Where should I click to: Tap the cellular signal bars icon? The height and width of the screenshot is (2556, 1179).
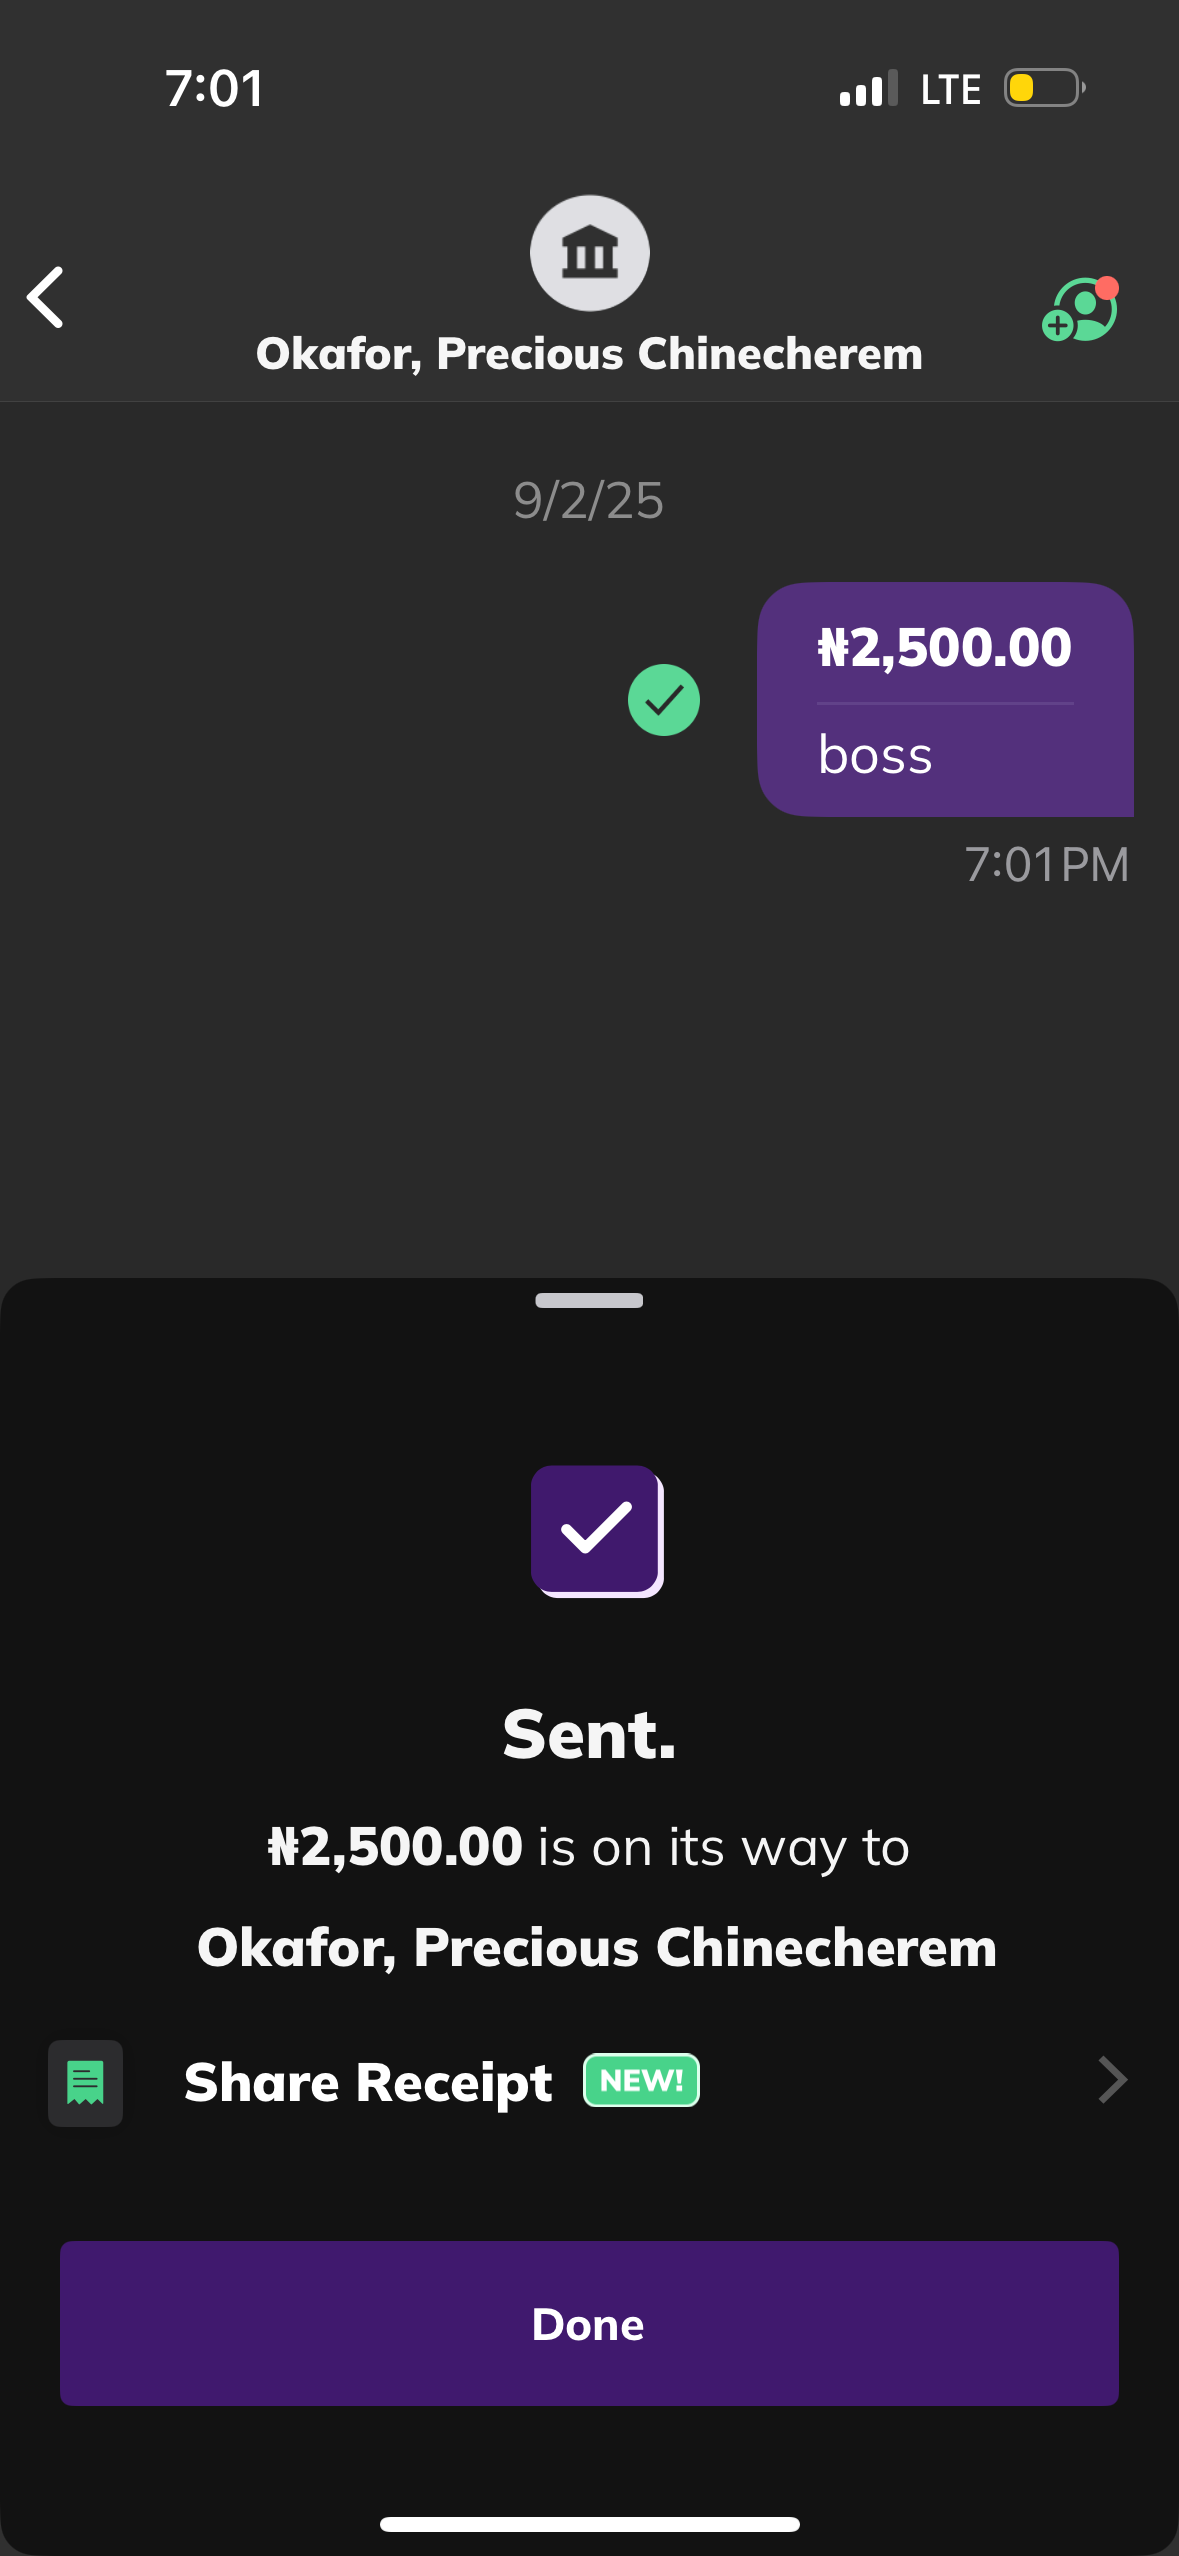[x=868, y=88]
